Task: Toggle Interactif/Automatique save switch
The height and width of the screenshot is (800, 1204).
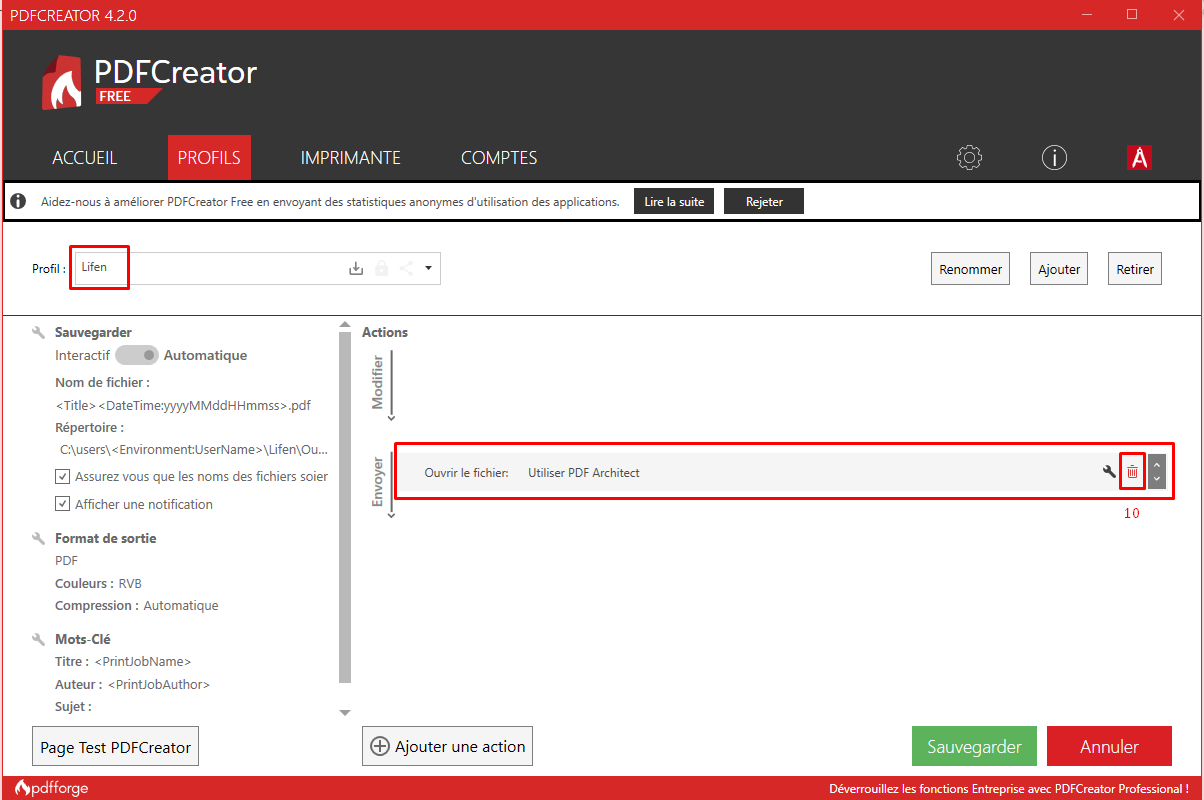Action: (x=137, y=355)
